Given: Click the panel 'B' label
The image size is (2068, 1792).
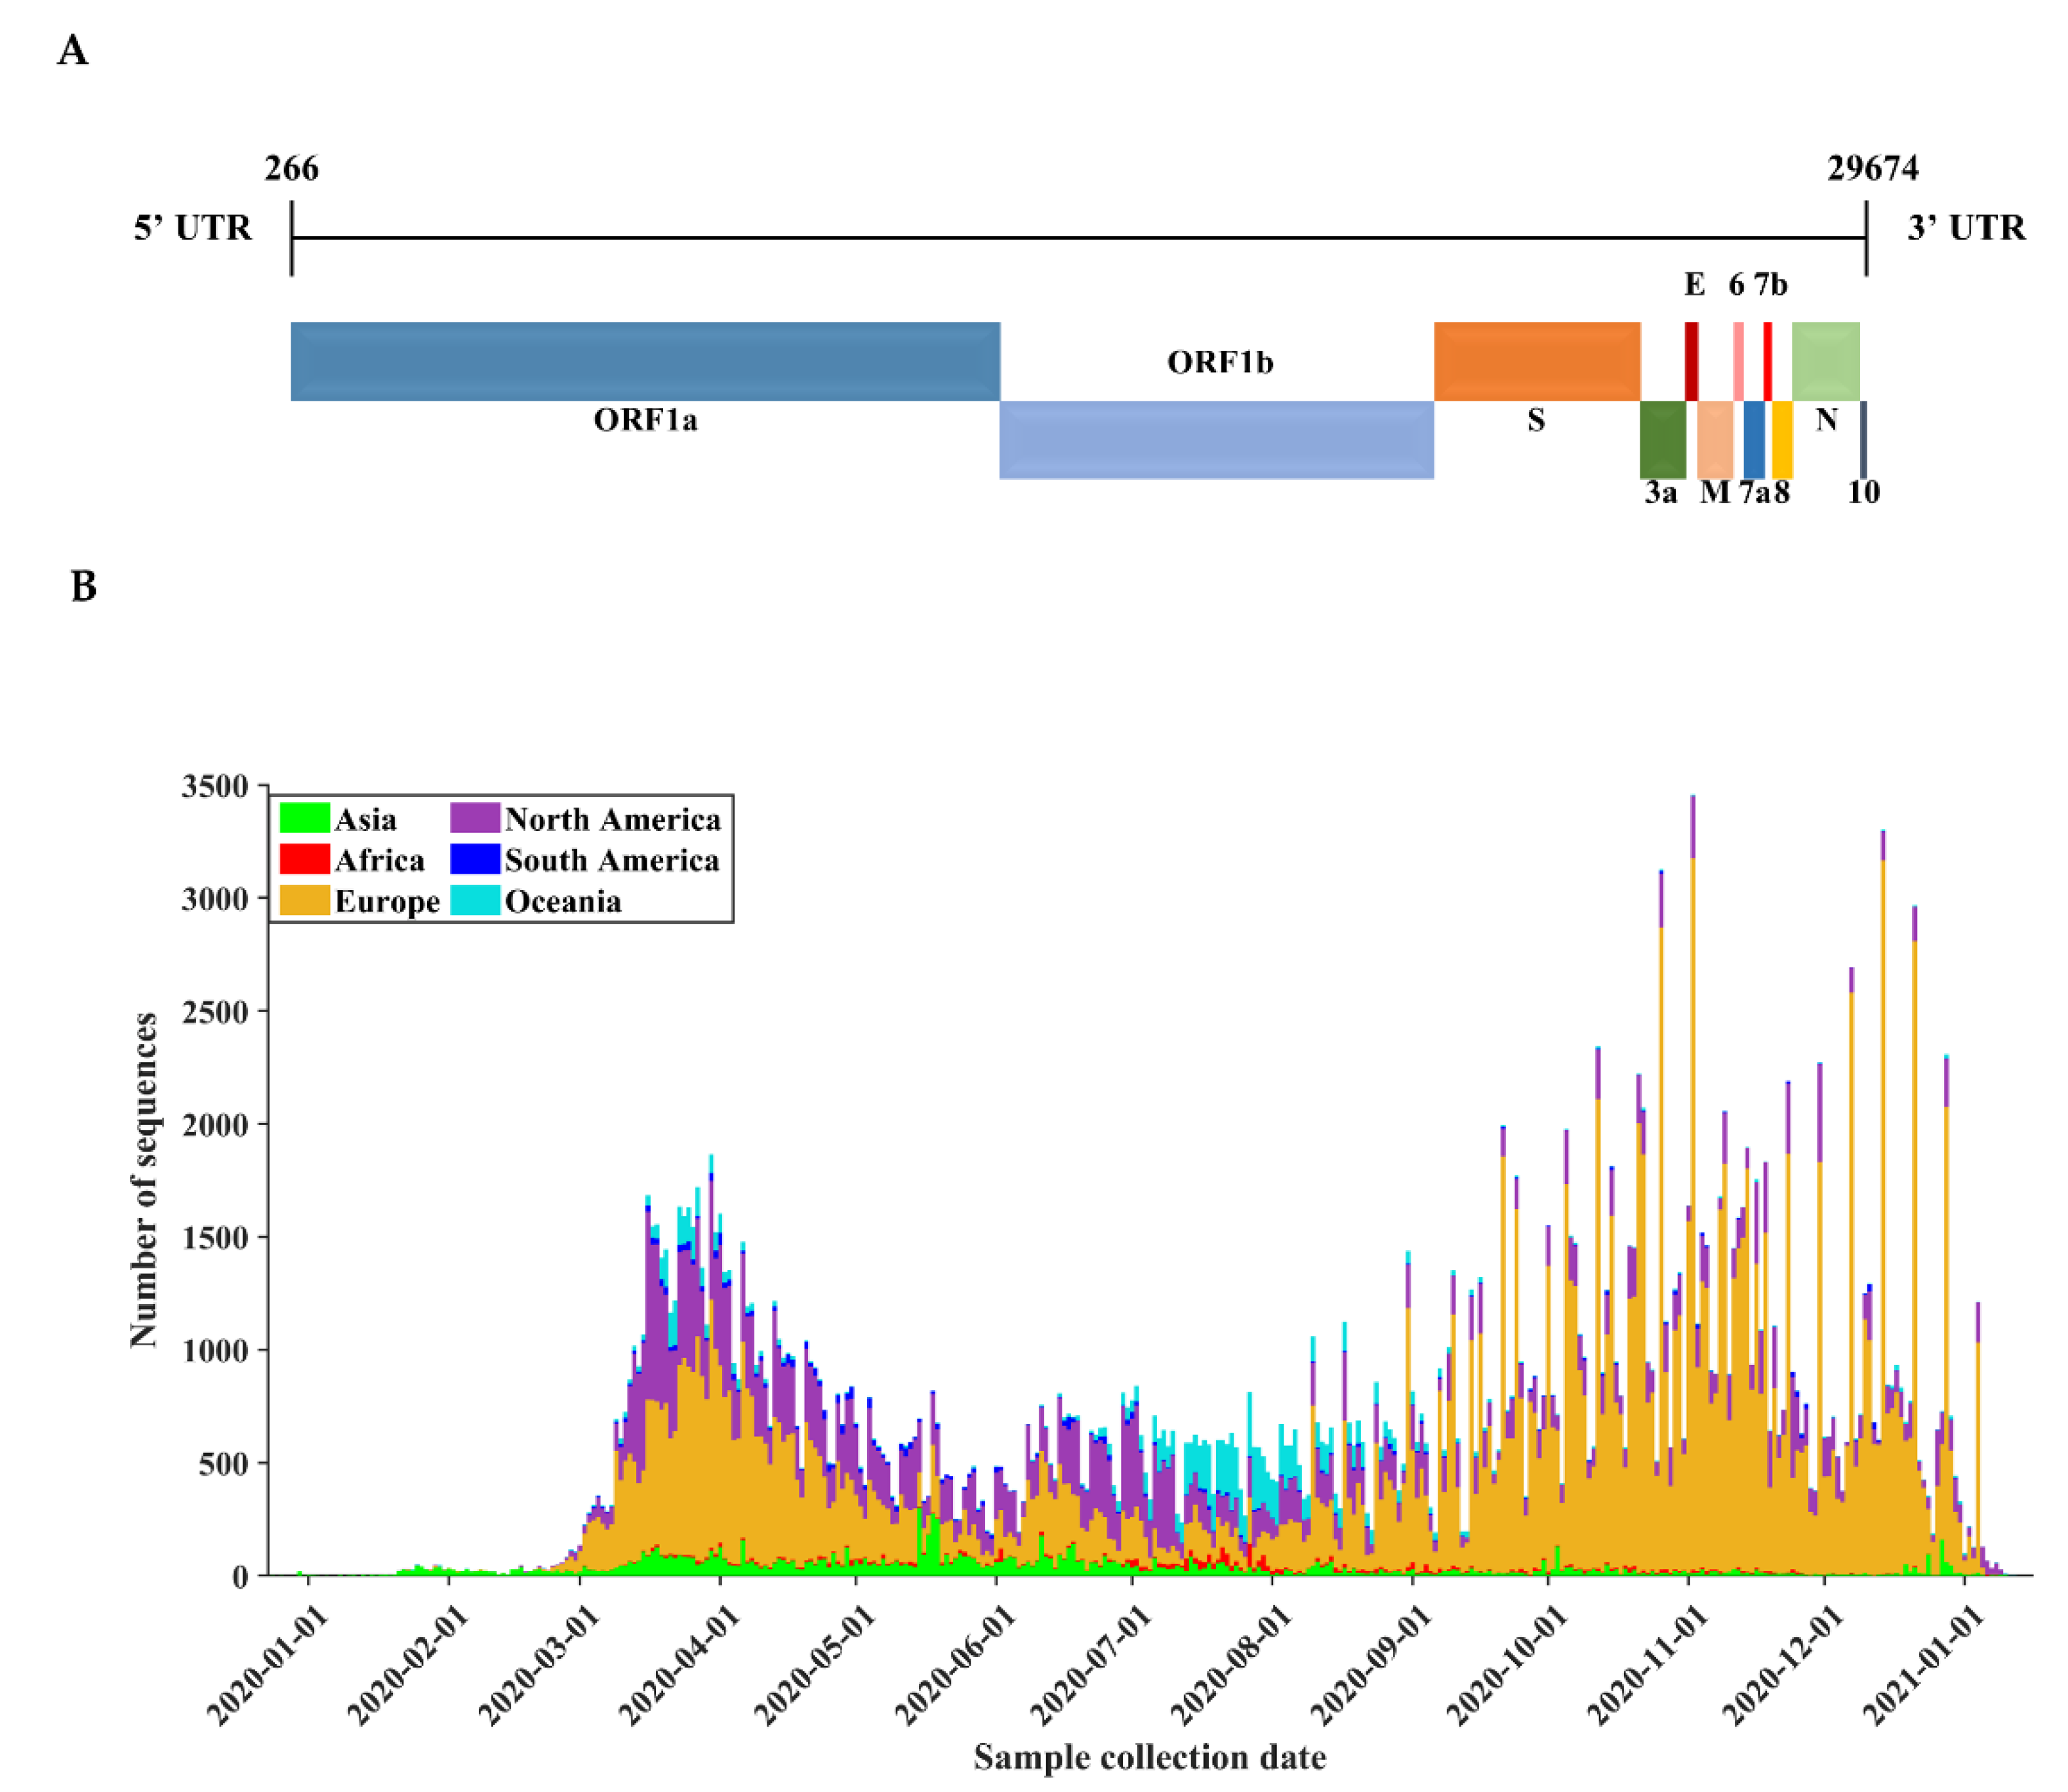Looking at the screenshot, I should tap(83, 586).
